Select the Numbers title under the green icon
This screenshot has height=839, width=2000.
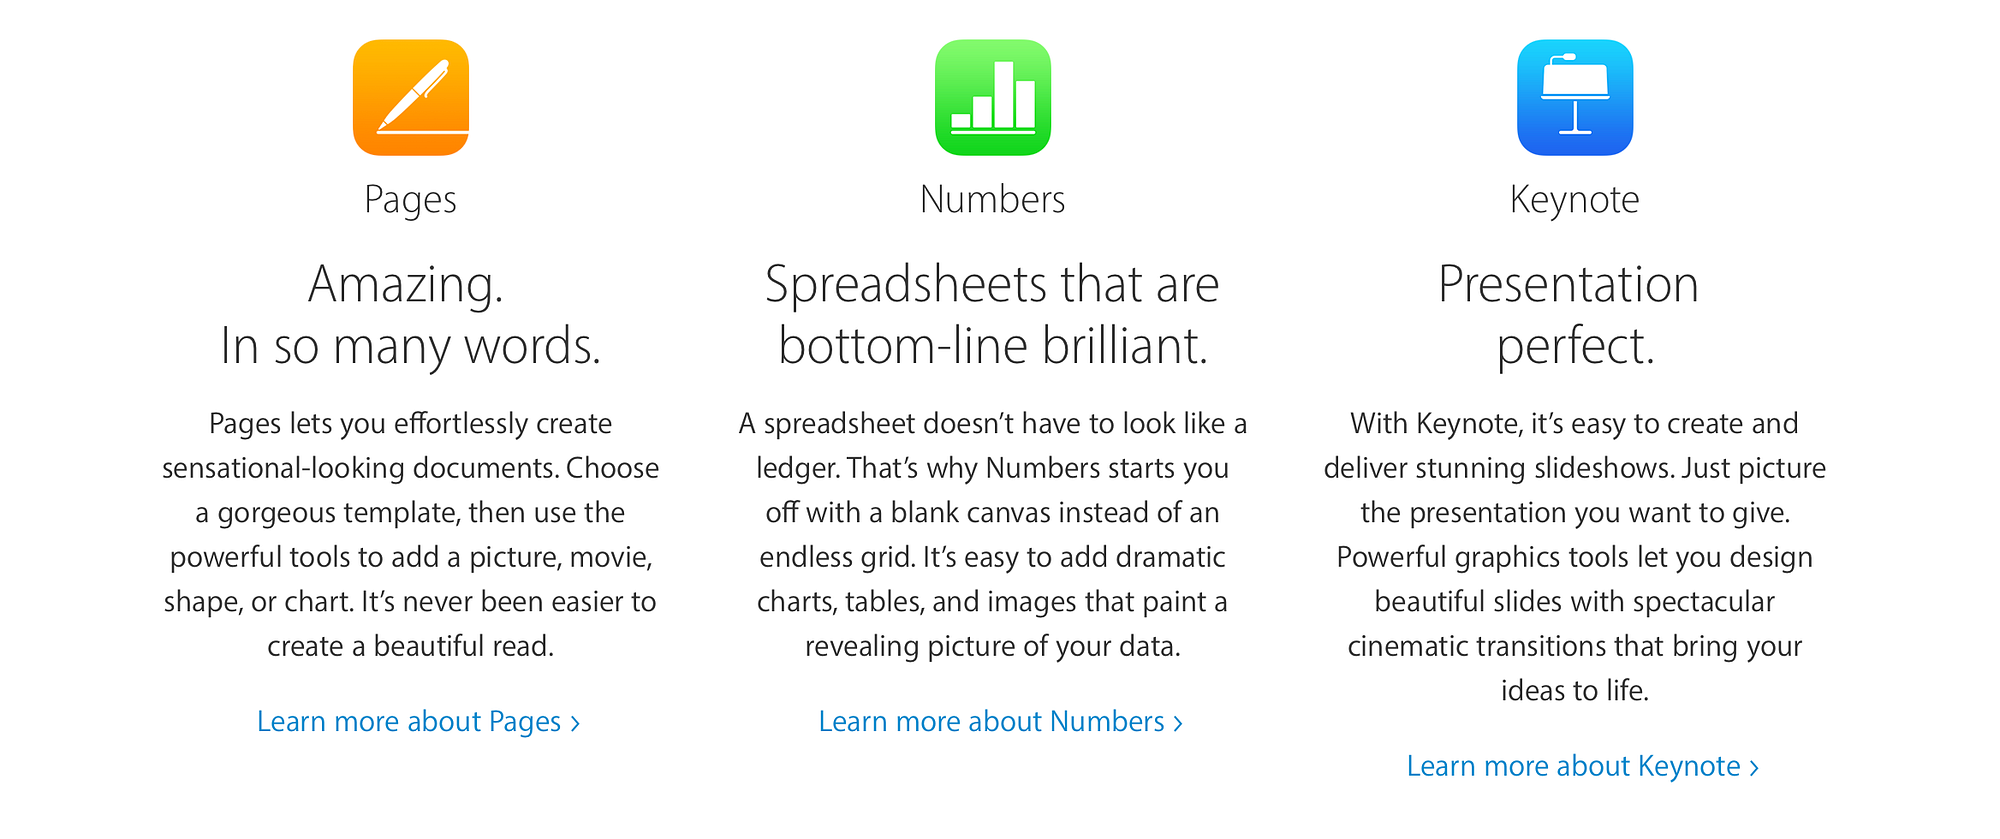coord(992,199)
